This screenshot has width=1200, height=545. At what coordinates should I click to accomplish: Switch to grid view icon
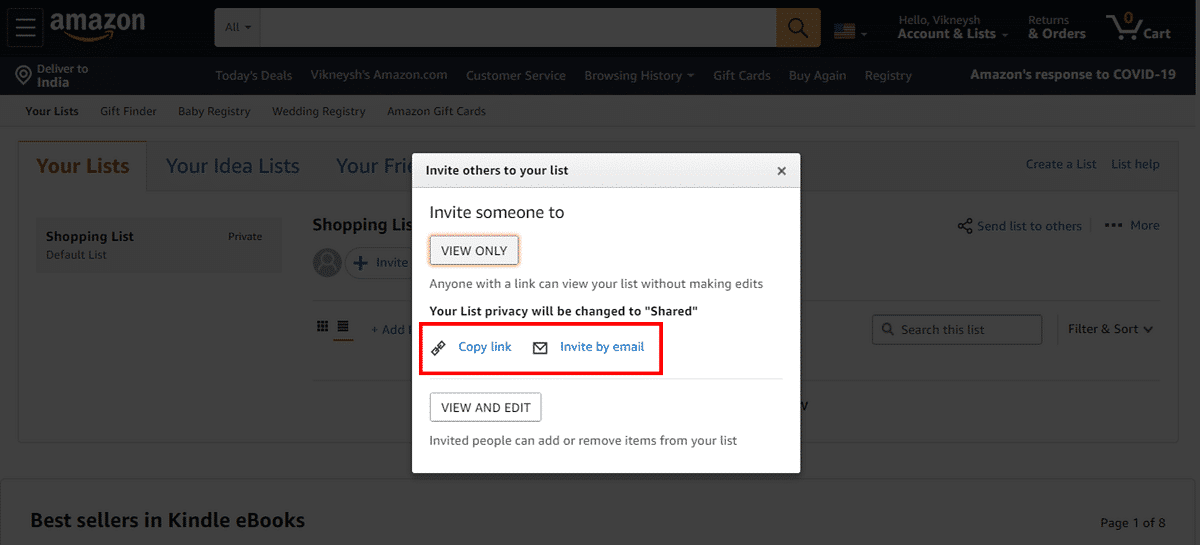pos(322,326)
